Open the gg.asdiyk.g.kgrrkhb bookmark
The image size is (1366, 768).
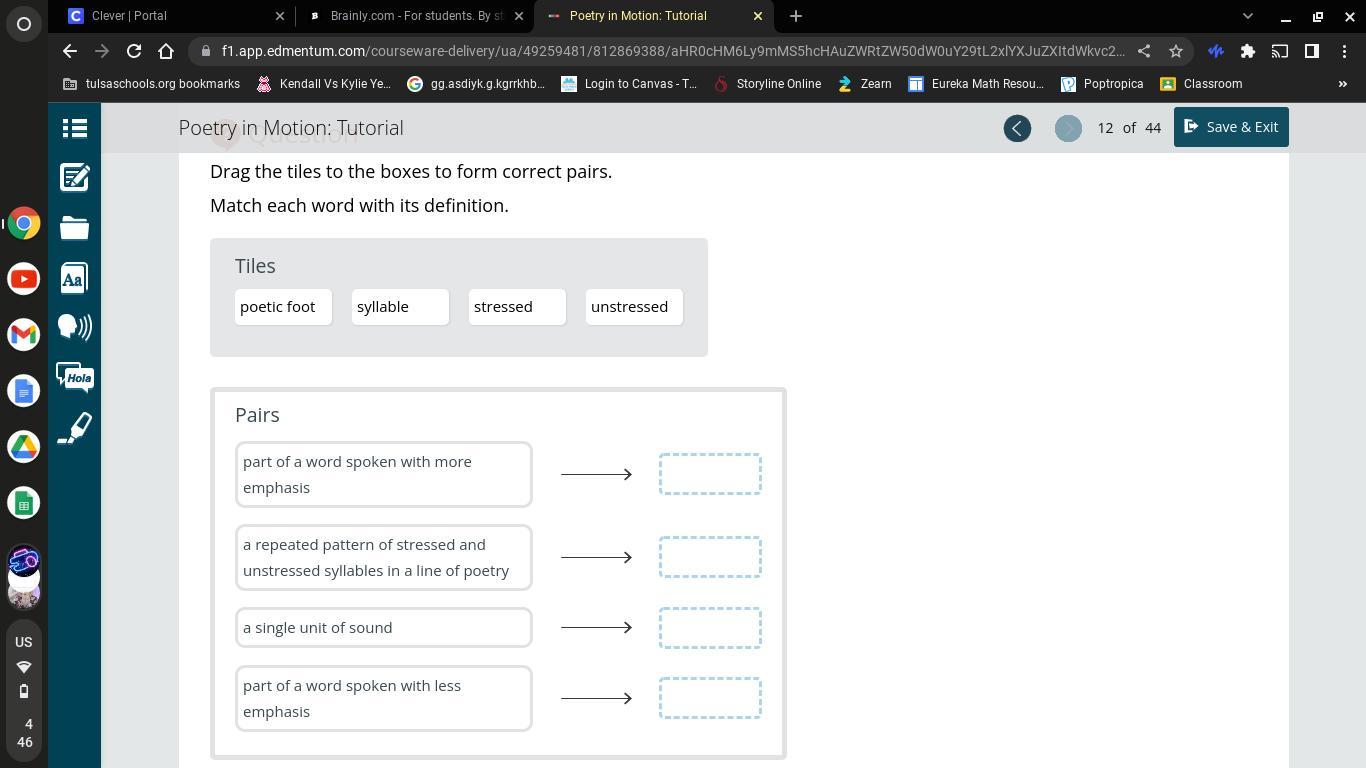click(x=477, y=84)
